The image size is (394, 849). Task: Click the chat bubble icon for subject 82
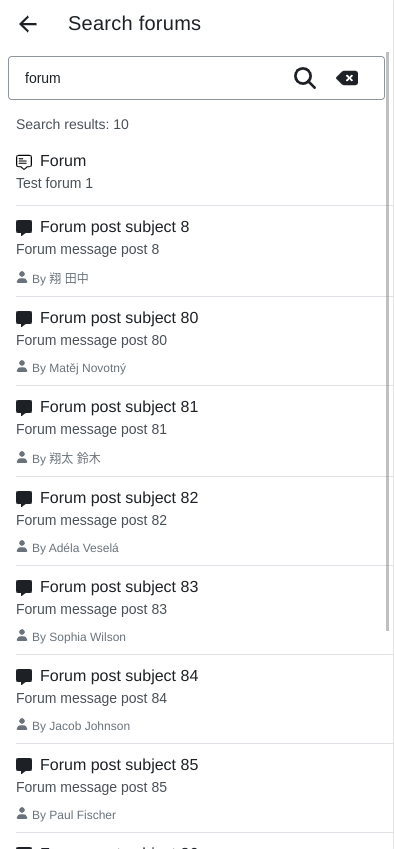24,499
